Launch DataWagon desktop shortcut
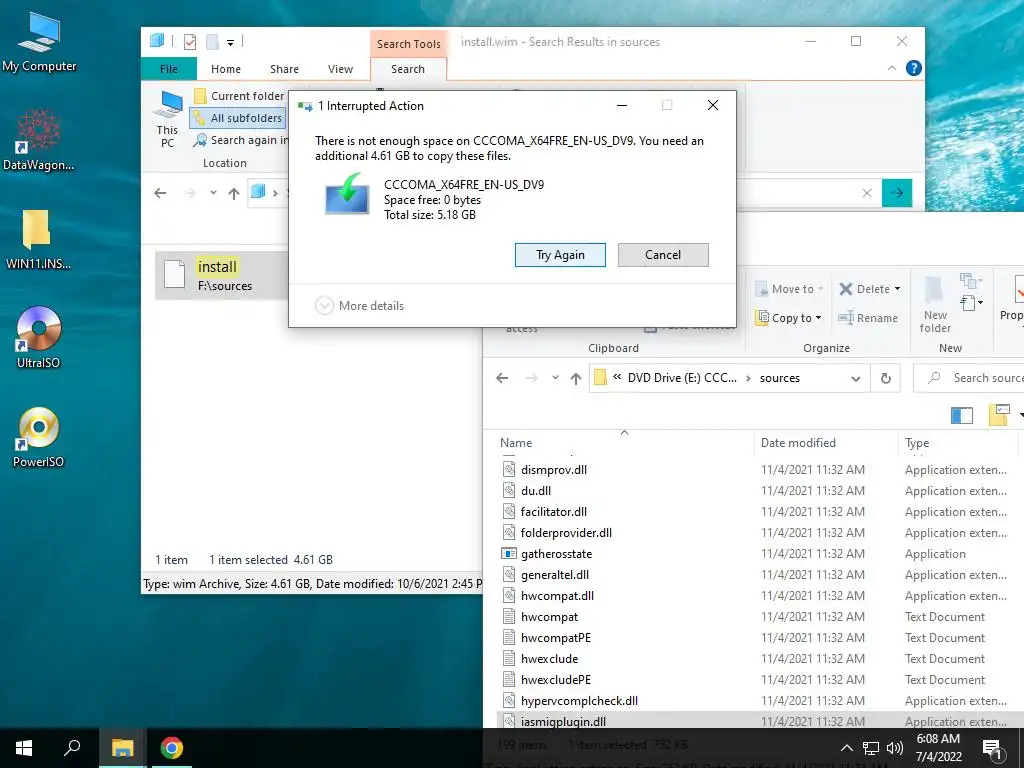The width and height of the screenshot is (1024, 768). [39, 140]
